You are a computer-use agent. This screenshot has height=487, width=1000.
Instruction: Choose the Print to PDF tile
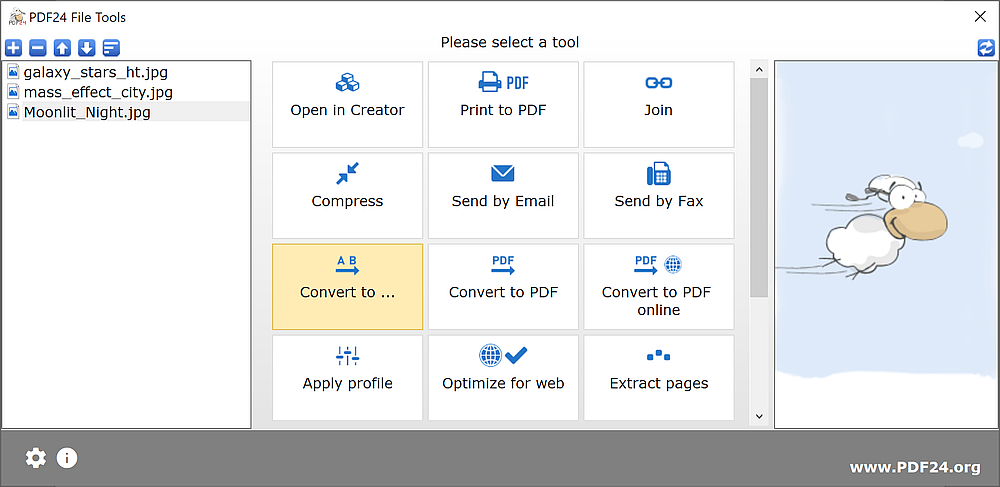click(503, 105)
